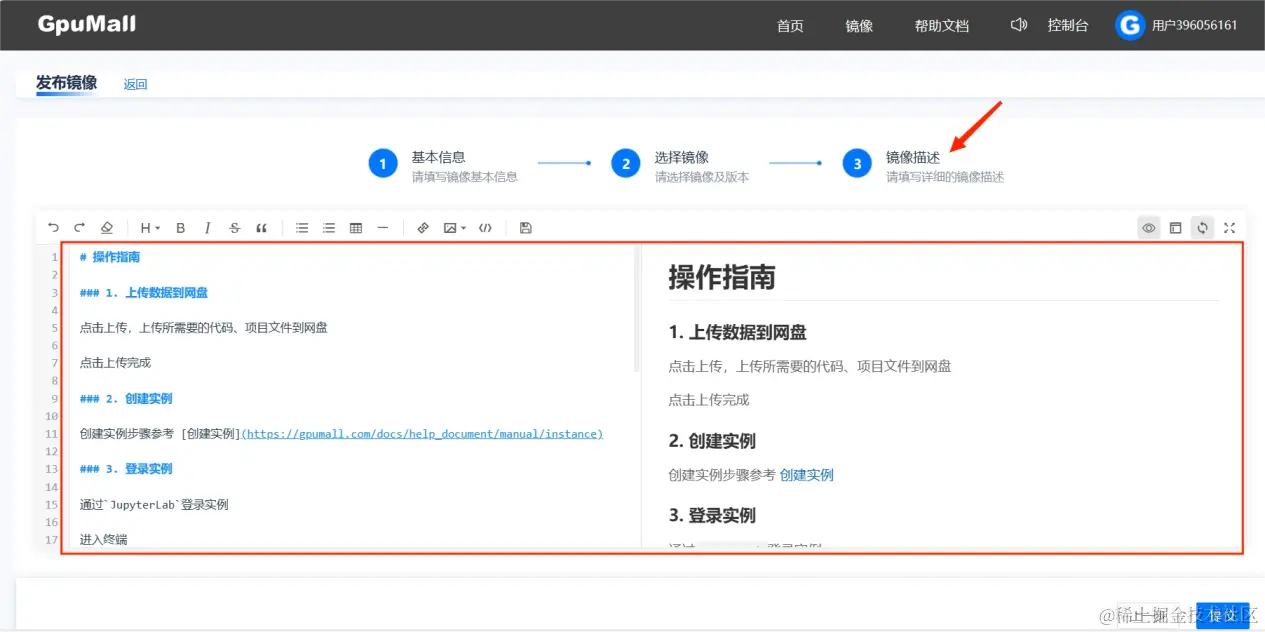Click the preview heading '1. 上传数据到网盘'
Screen dimensions: 1265x632
tap(737, 332)
